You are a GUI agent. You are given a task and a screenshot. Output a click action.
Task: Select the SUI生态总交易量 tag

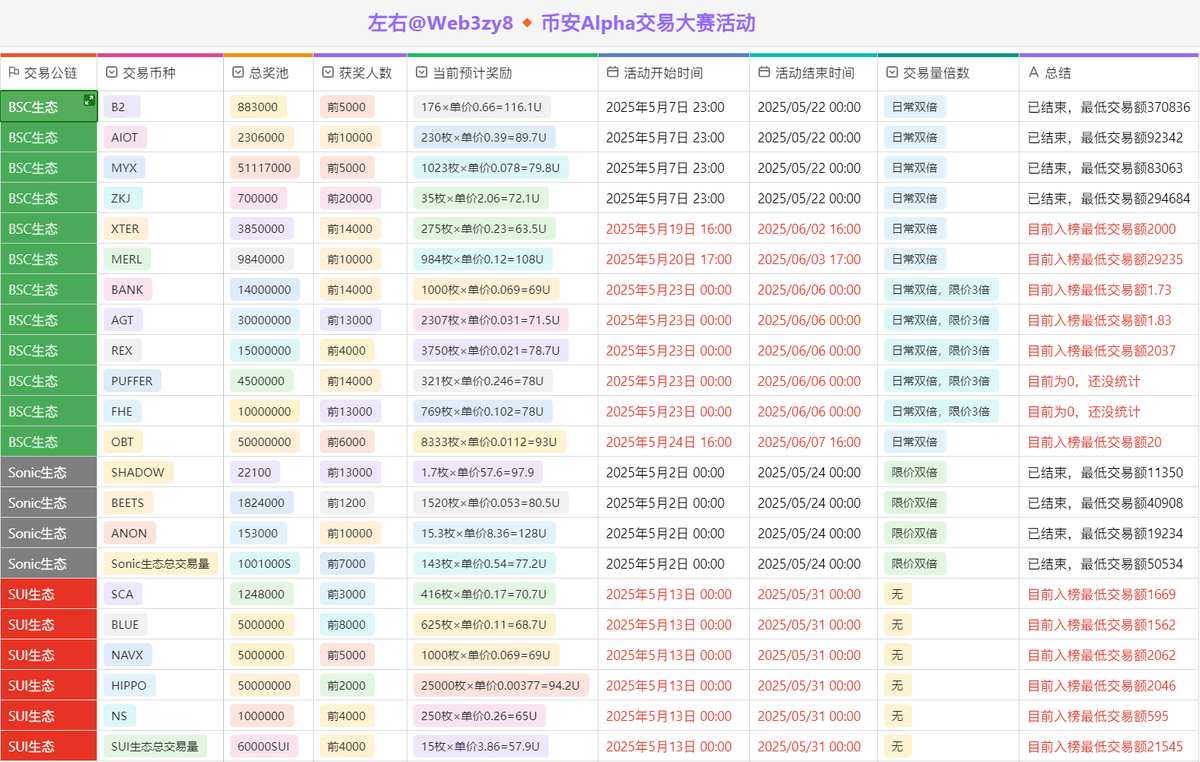pos(155,746)
